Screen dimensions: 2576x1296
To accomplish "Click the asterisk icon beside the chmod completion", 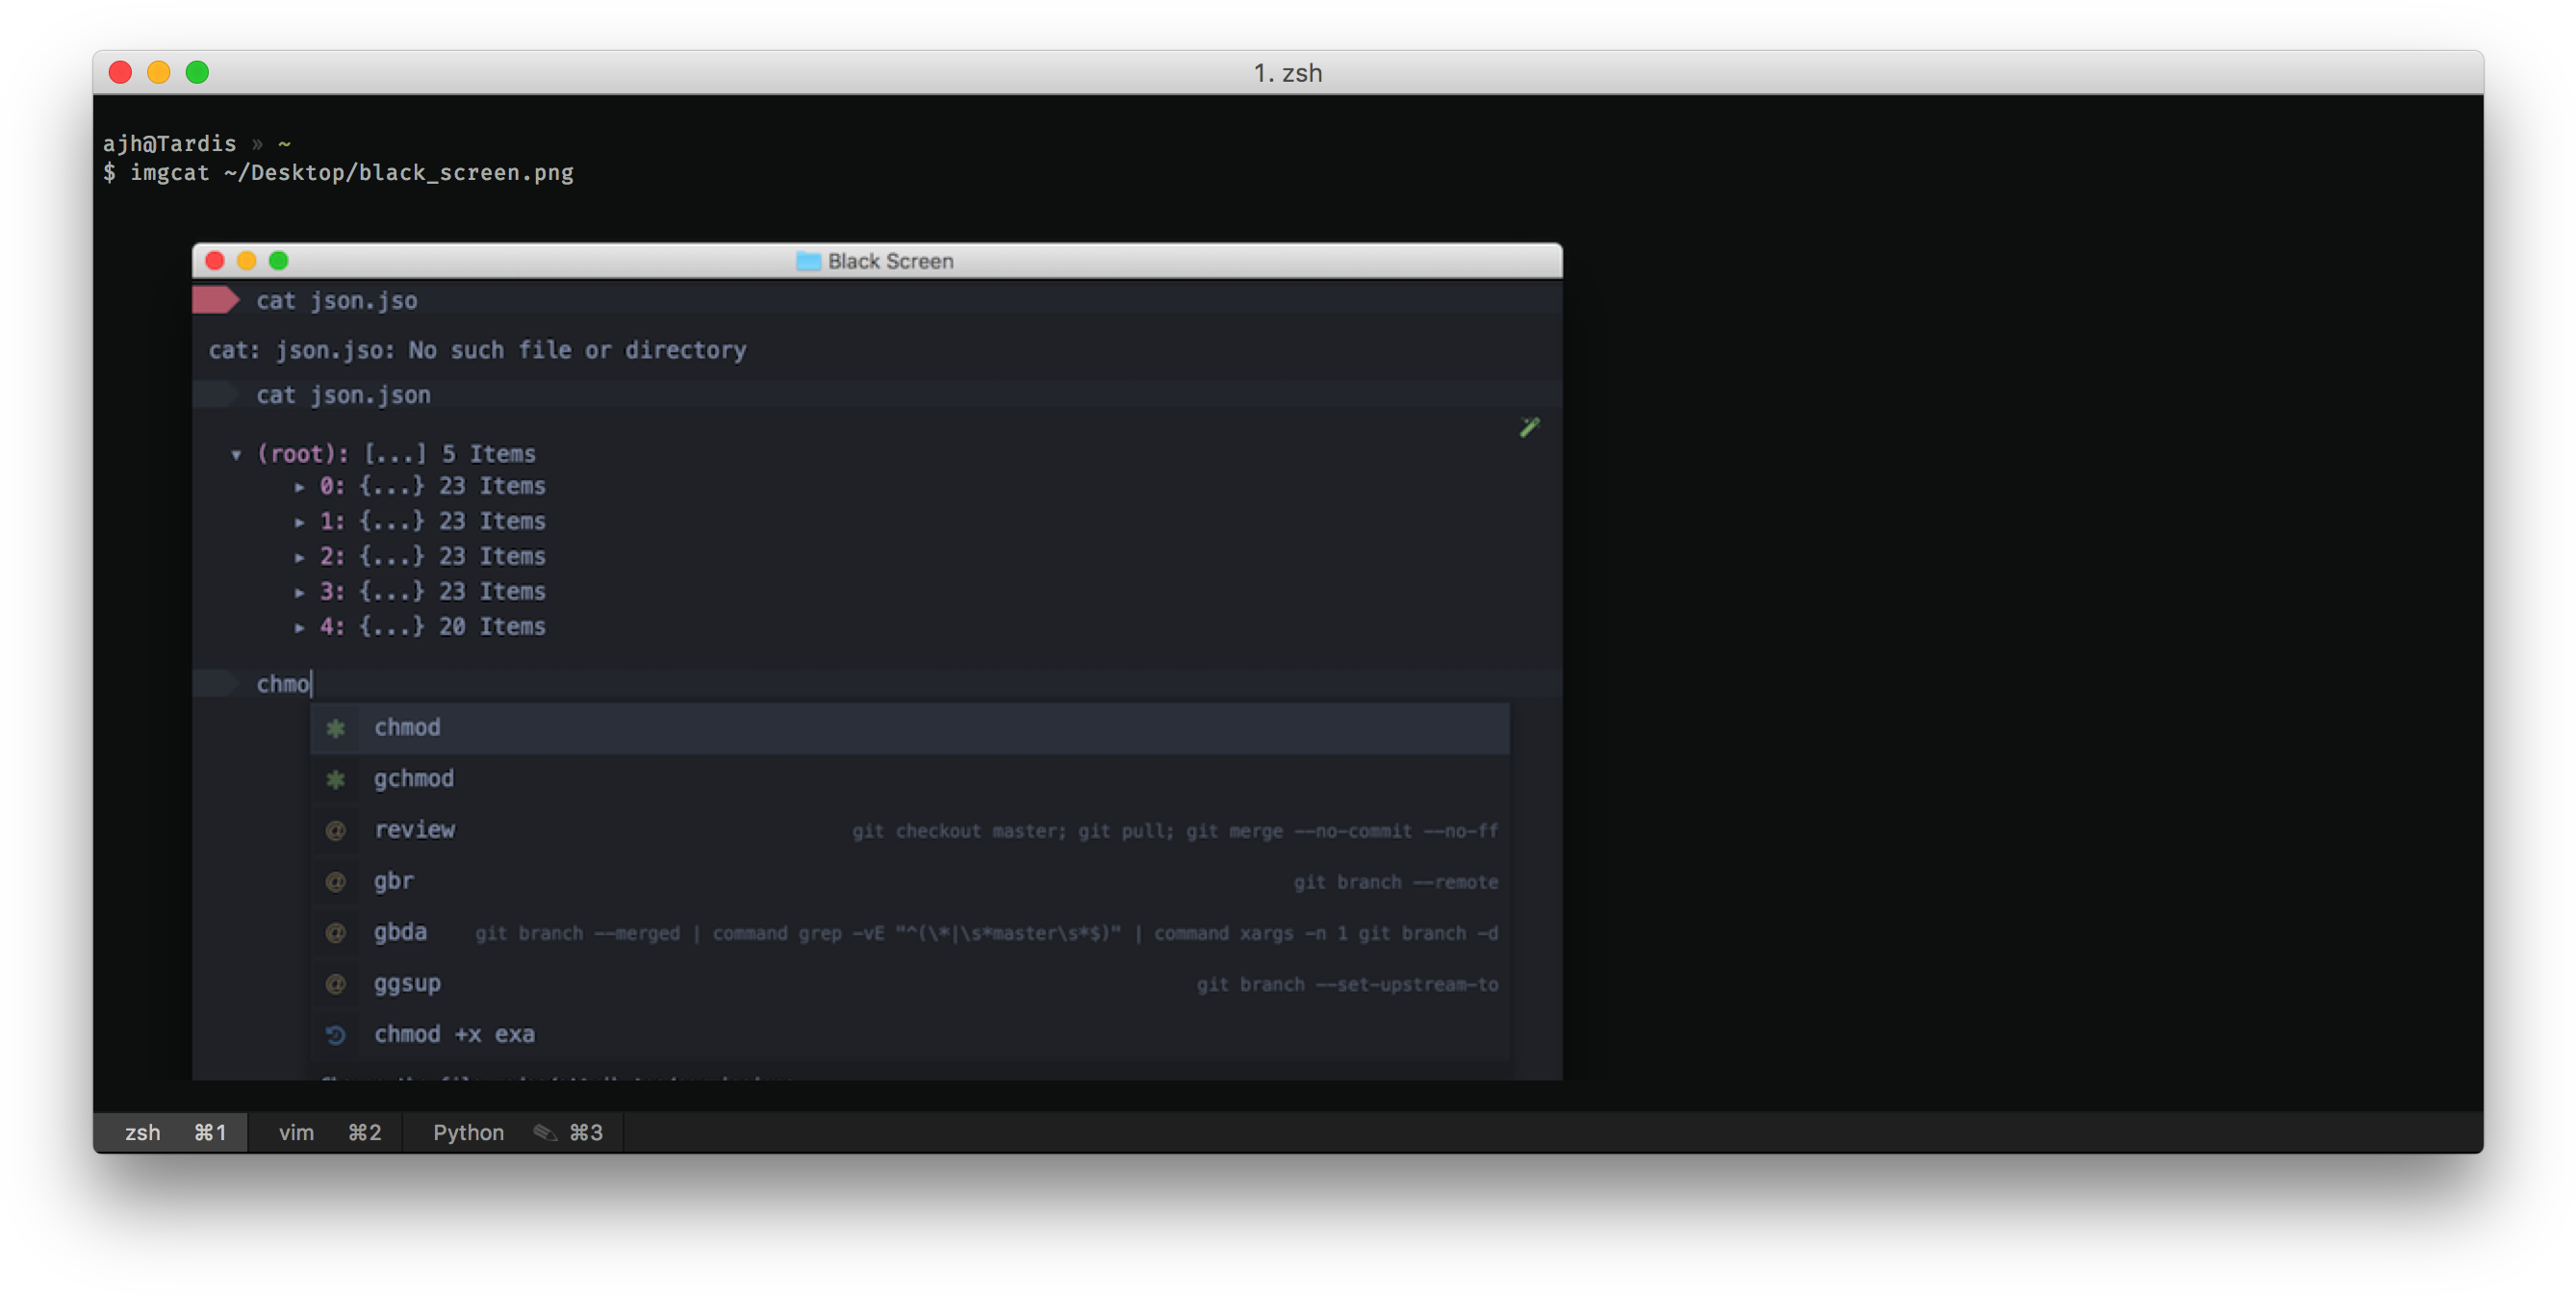I will tap(335, 728).
